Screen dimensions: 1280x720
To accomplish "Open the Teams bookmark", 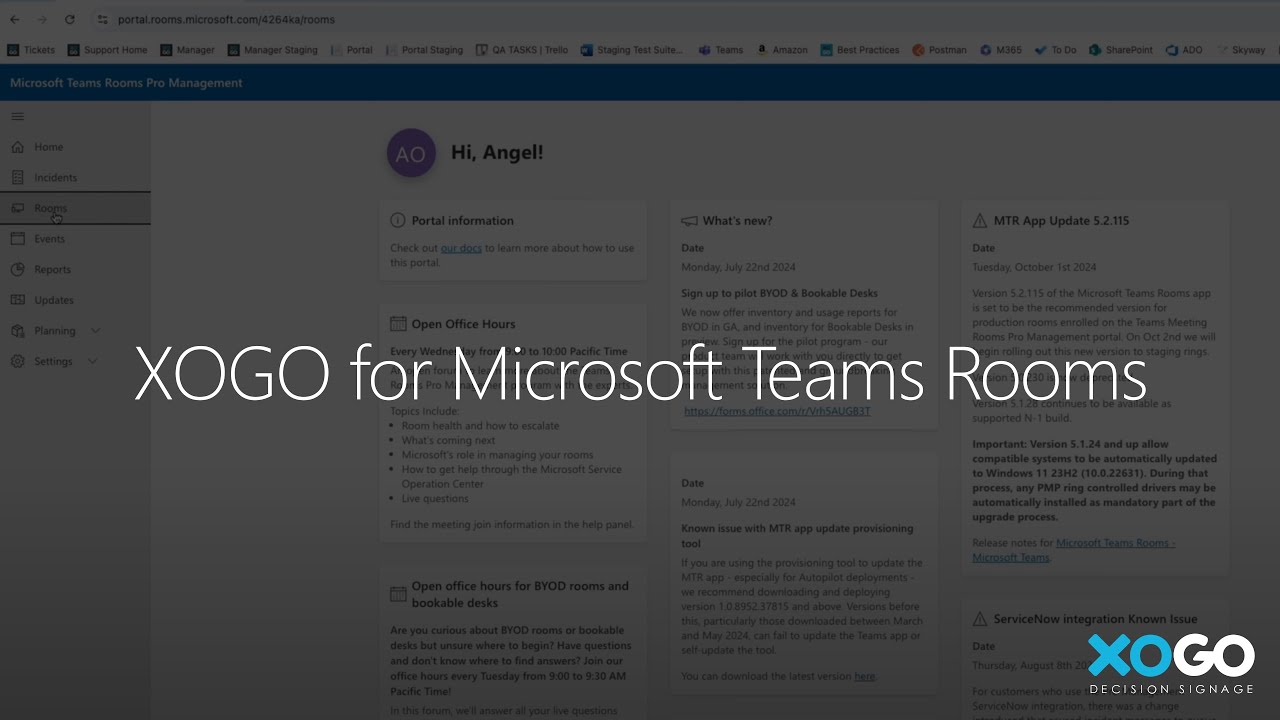I will tap(721, 50).
